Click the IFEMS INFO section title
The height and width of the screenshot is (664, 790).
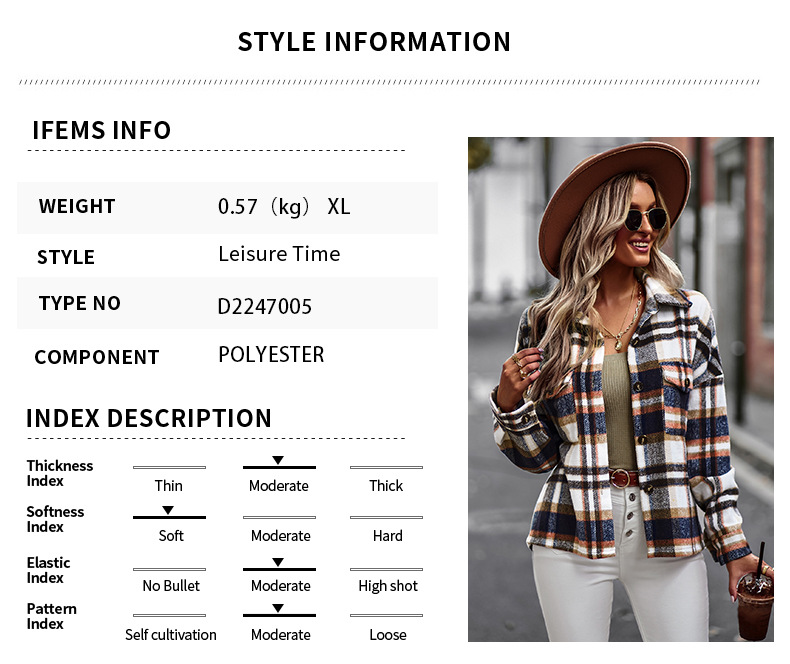click(101, 130)
